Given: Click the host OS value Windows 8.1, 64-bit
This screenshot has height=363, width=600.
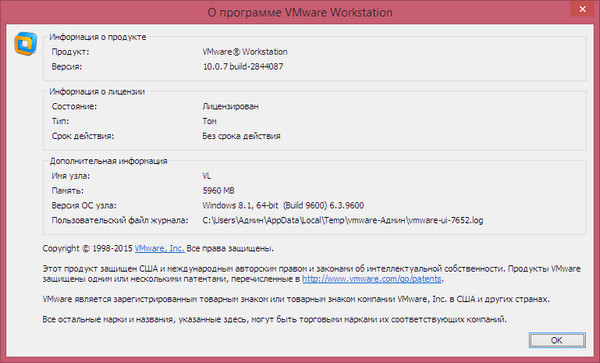Looking at the screenshot, I should point(283,205).
